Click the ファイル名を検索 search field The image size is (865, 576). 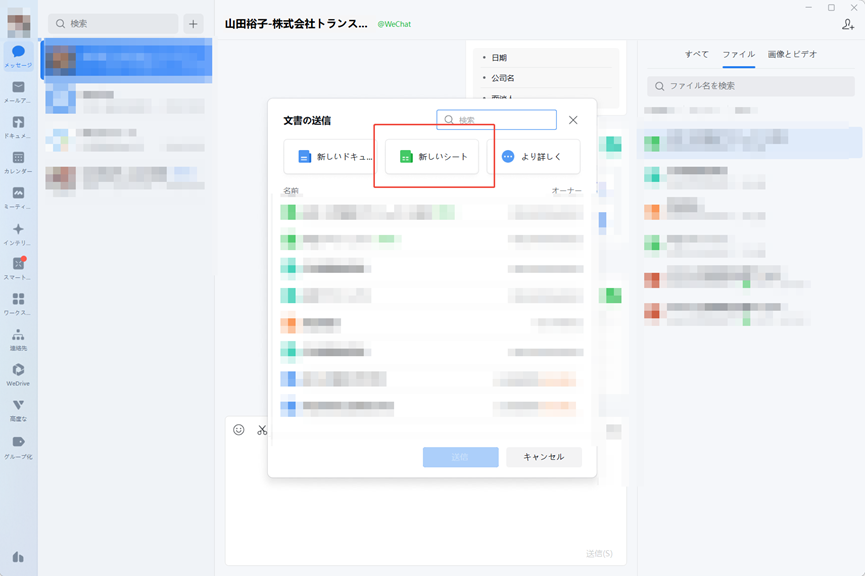751,86
